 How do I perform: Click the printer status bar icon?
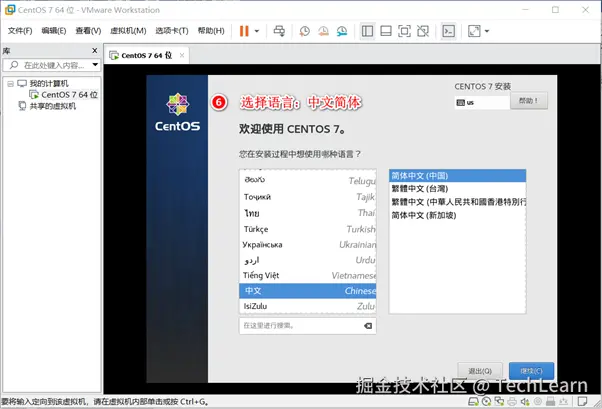pyautogui.click(x=512, y=402)
